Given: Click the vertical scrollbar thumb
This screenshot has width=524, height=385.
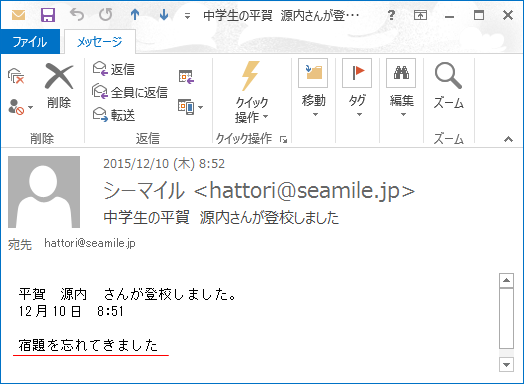Looking at the screenshot, I should (506, 318).
